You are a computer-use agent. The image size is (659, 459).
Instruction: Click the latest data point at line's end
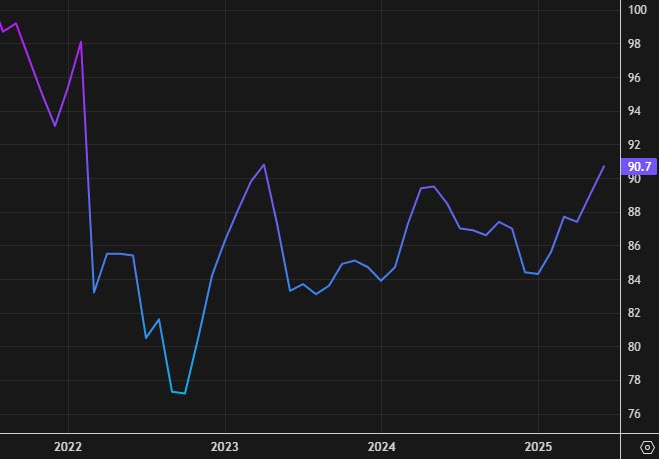click(x=604, y=166)
